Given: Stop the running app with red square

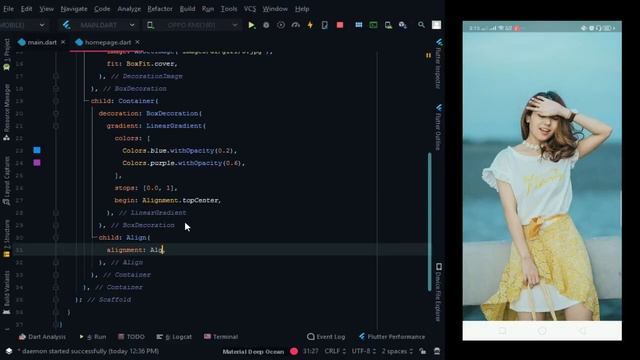Looking at the screenshot, I should (x=340, y=25).
